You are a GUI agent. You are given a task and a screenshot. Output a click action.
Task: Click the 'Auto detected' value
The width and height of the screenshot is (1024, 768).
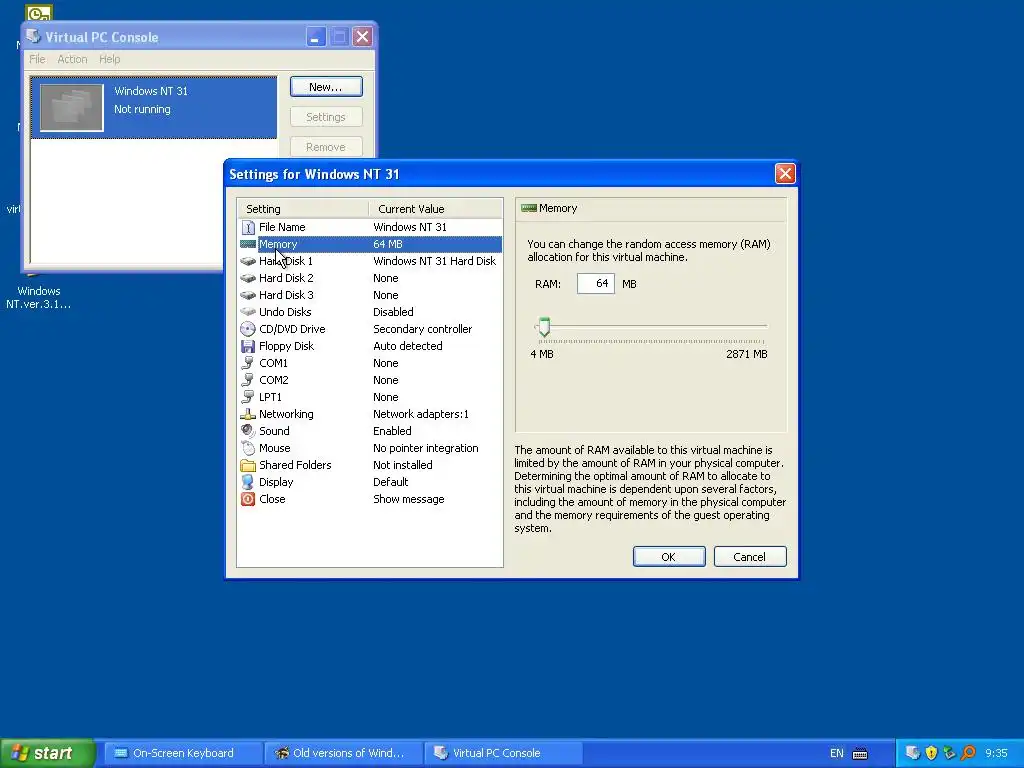[408, 346]
